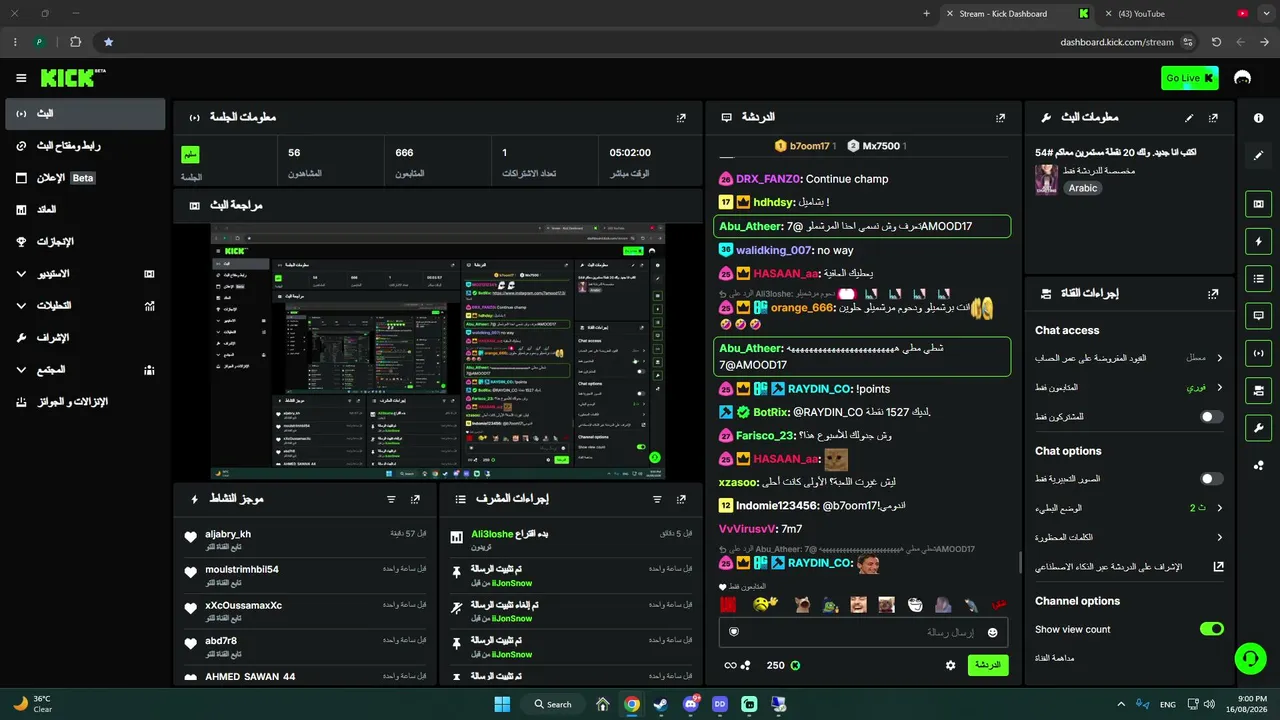This screenshot has width=1280, height=720.
Task: Select البث in the sidebar
Action: [84, 114]
